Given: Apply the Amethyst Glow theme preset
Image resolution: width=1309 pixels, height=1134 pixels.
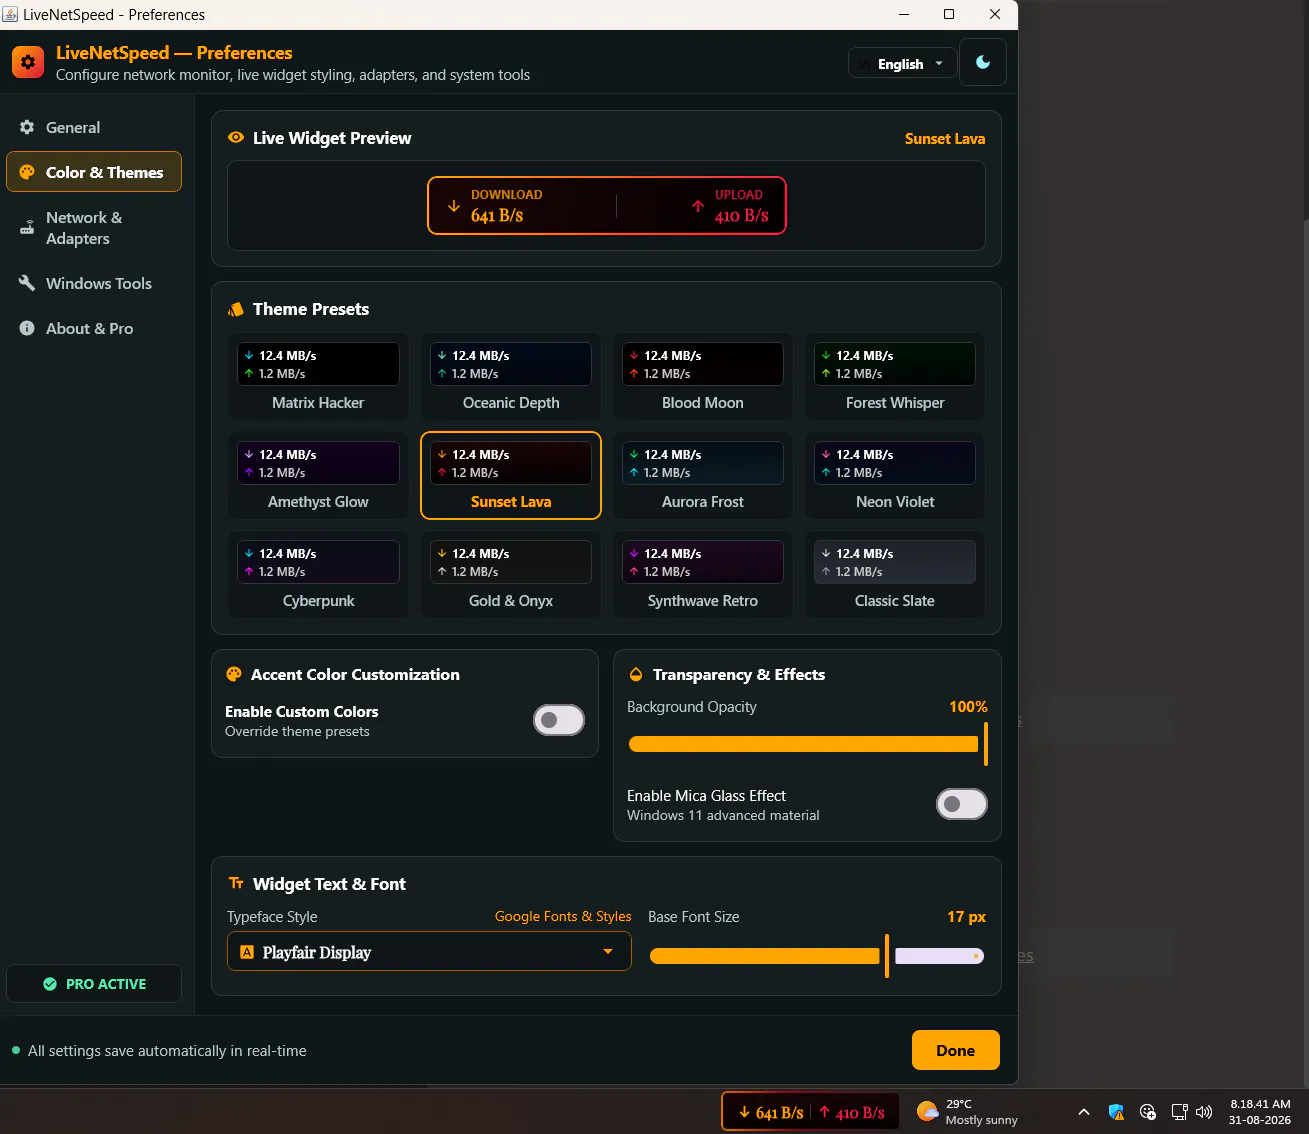Looking at the screenshot, I should [318, 475].
